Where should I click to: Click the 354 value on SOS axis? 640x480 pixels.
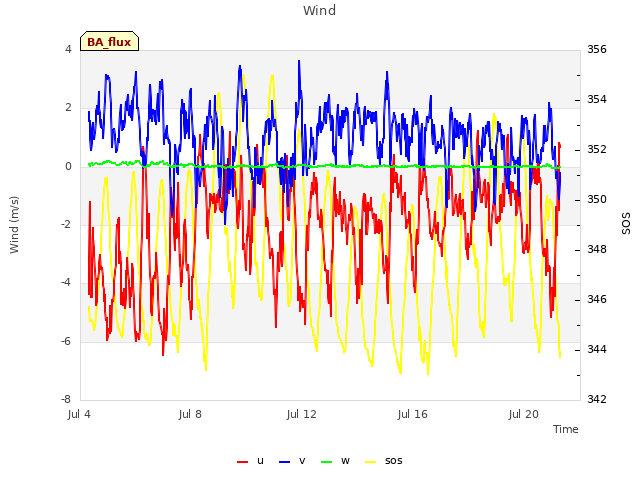click(597, 99)
